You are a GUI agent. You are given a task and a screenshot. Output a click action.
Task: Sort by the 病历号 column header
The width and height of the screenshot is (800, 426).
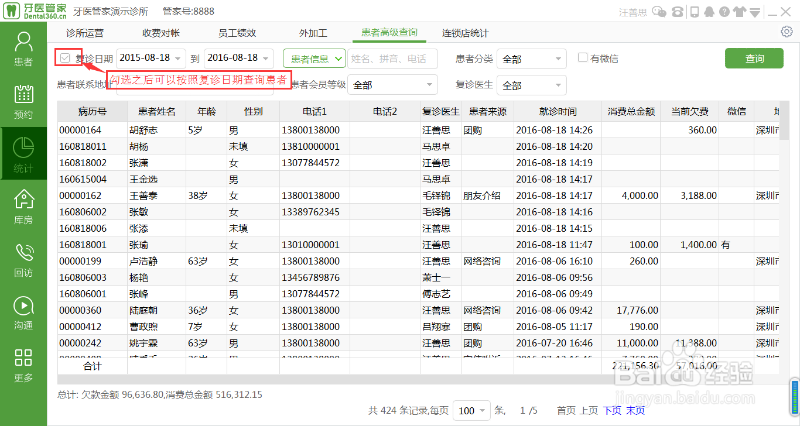click(x=92, y=111)
